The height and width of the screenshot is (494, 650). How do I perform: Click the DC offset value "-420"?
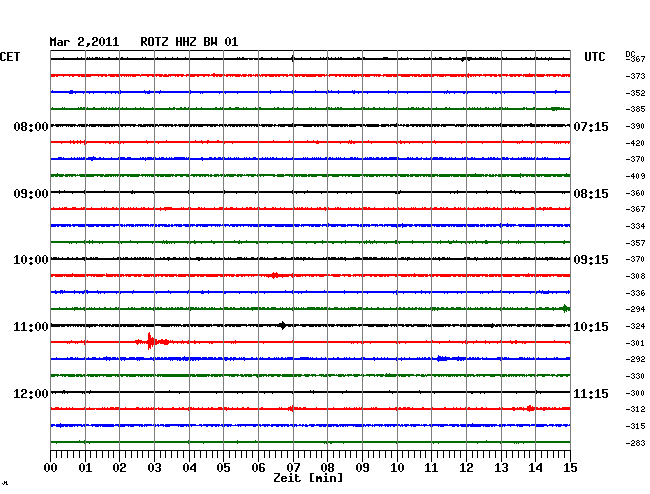(635, 143)
